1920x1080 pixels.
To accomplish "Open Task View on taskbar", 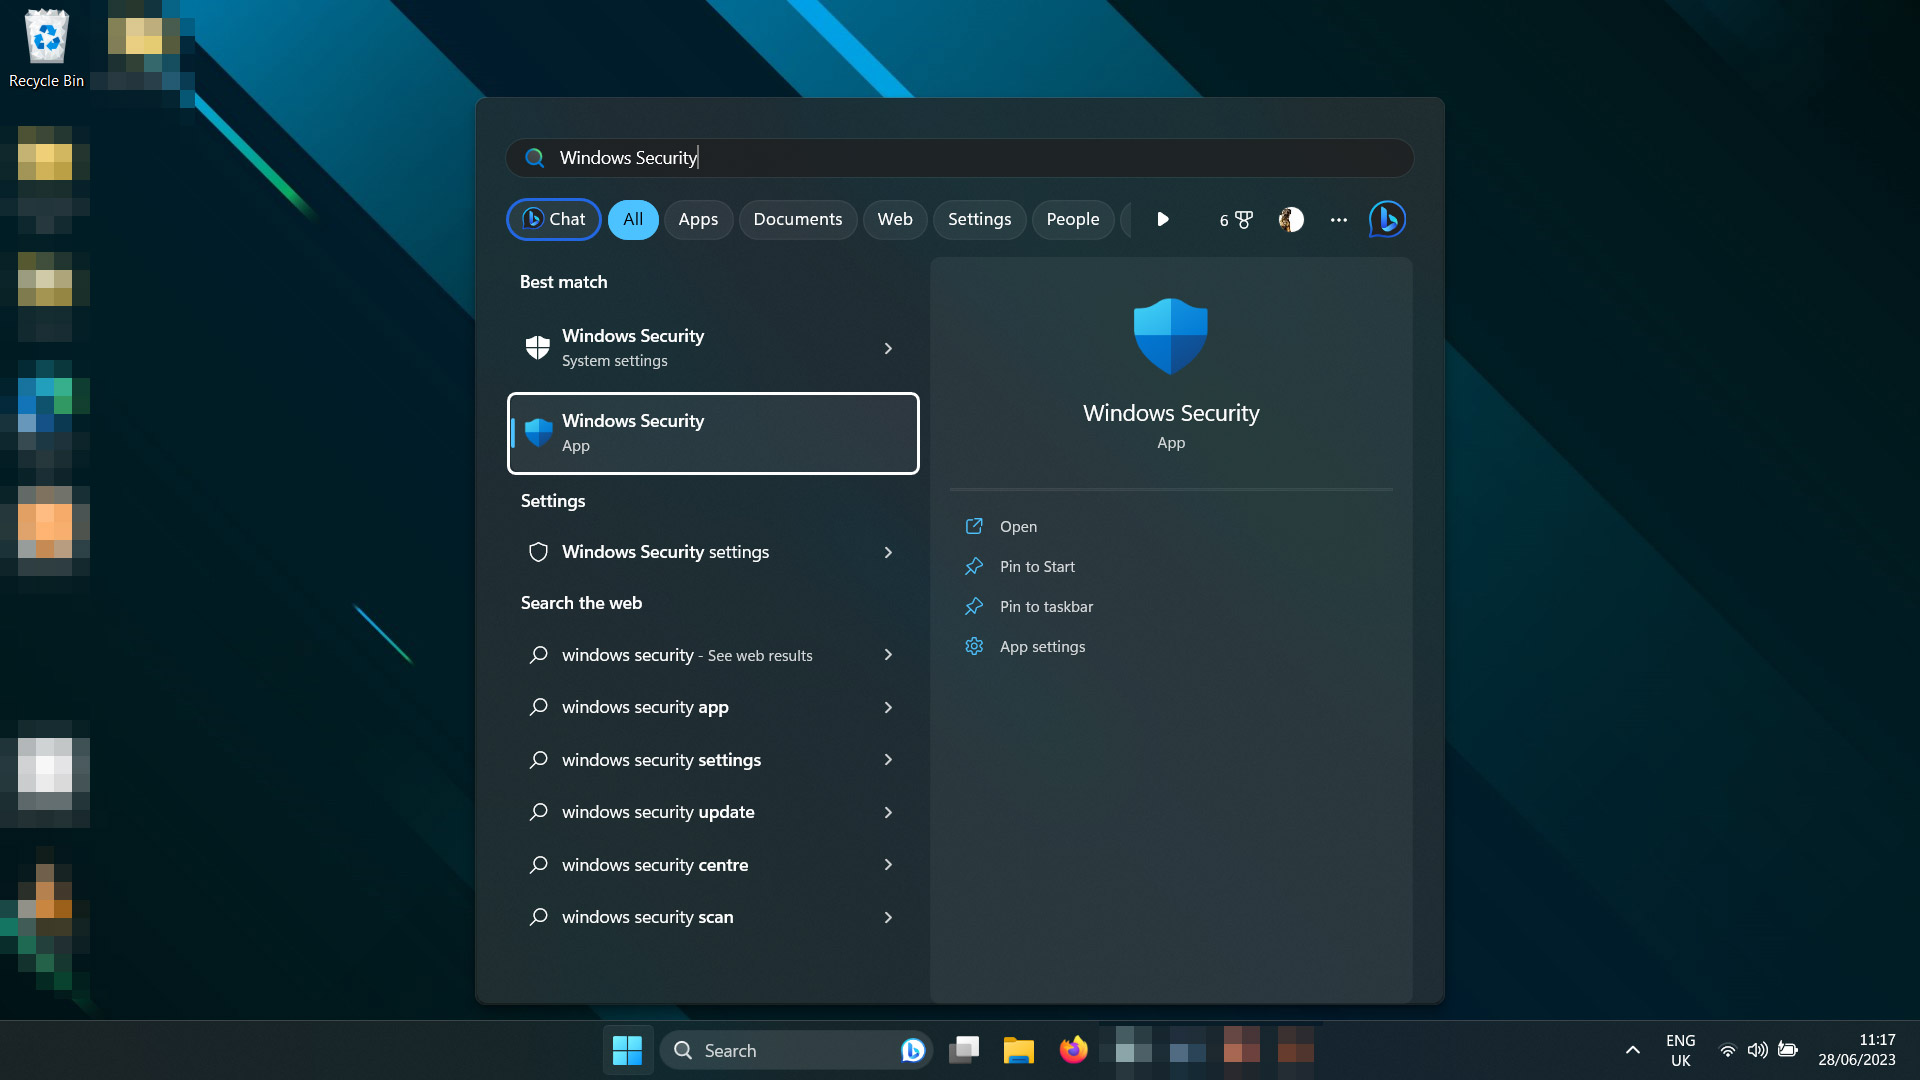I will 964,1050.
